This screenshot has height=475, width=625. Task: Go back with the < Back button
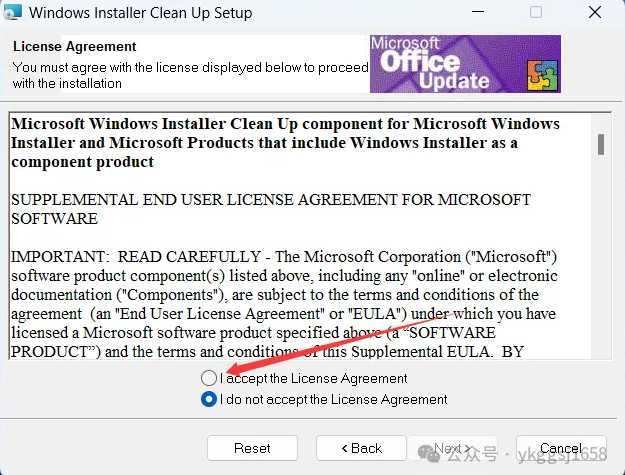click(362, 448)
